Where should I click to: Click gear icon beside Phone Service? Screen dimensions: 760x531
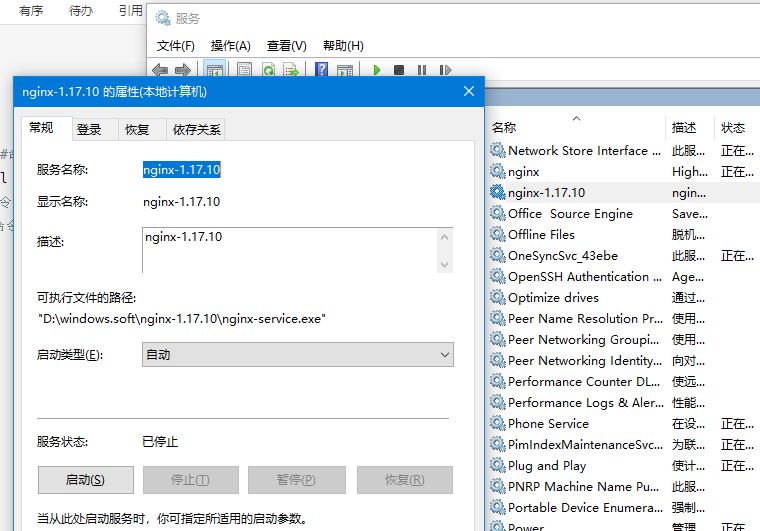coord(498,423)
